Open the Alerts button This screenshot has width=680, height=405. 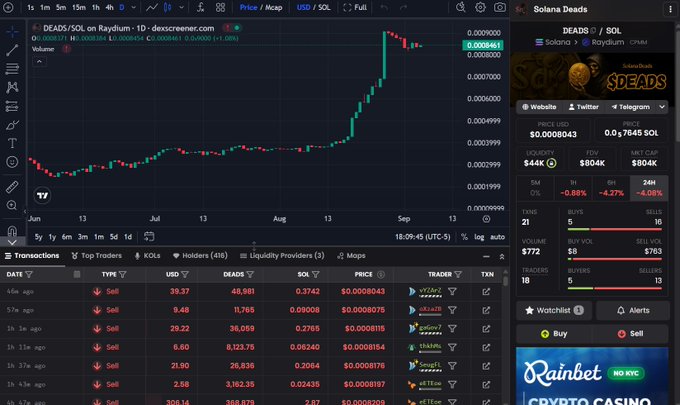click(633, 310)
